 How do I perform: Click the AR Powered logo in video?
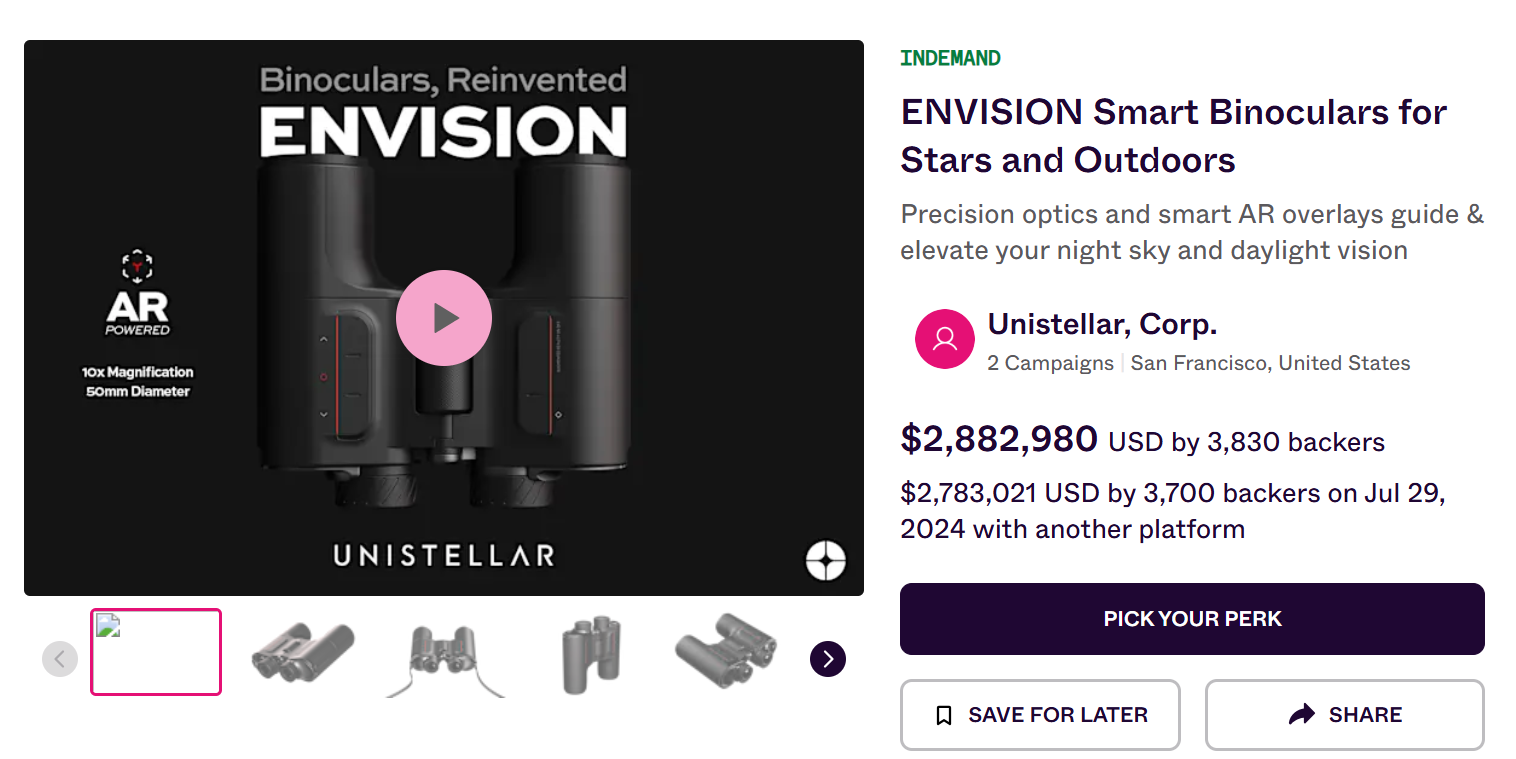[137, 293]
